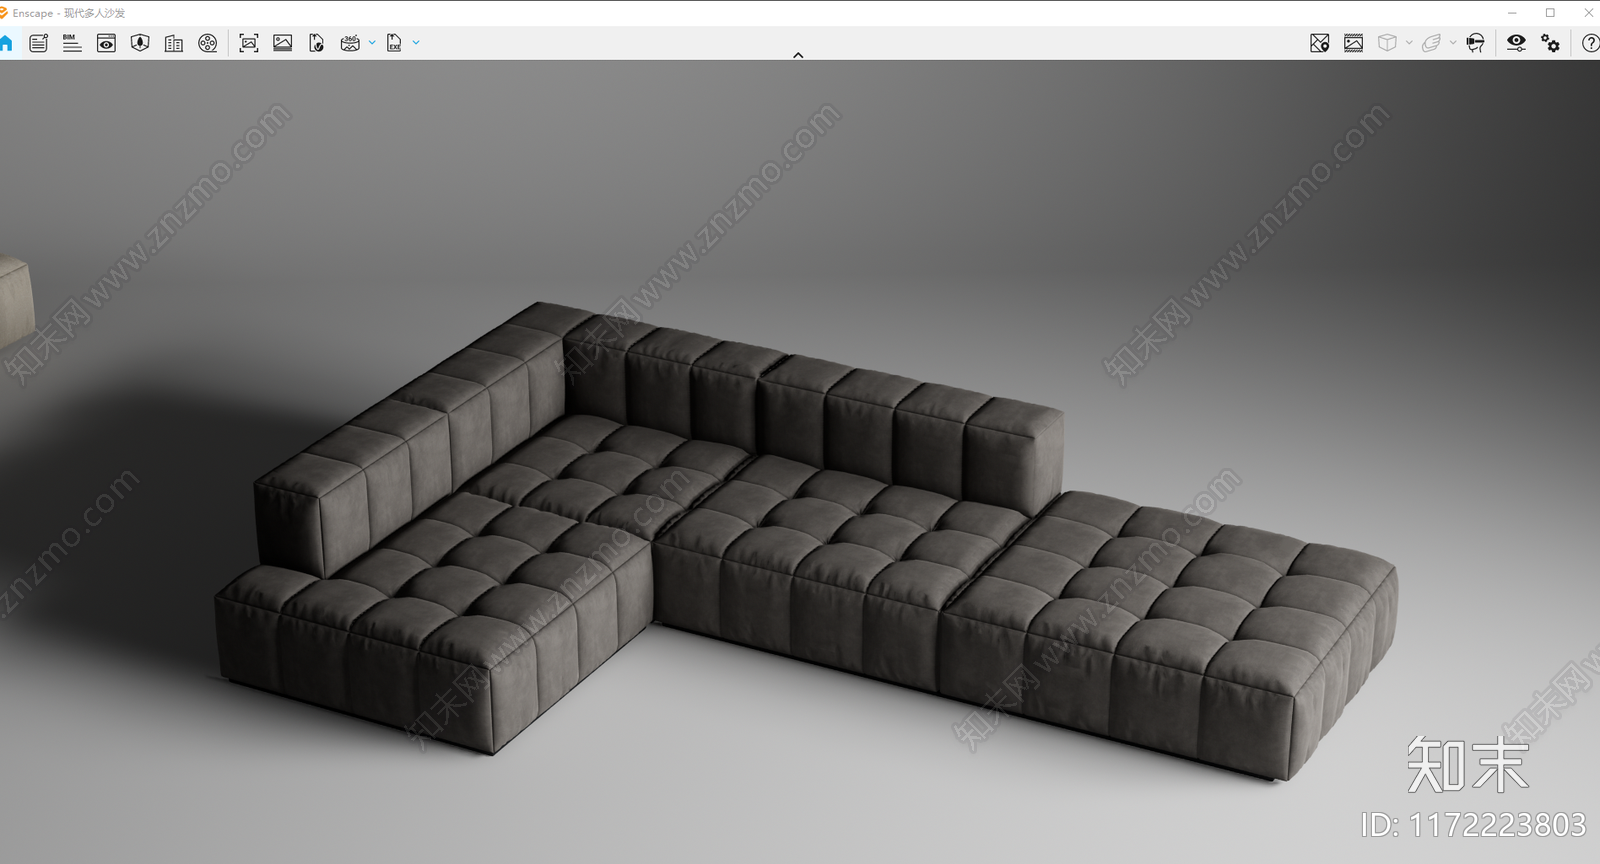The height and width of the screenshot is (864, 1600).
Task: Toggle safe frame picture icon
Action: tap(1354, 43)
